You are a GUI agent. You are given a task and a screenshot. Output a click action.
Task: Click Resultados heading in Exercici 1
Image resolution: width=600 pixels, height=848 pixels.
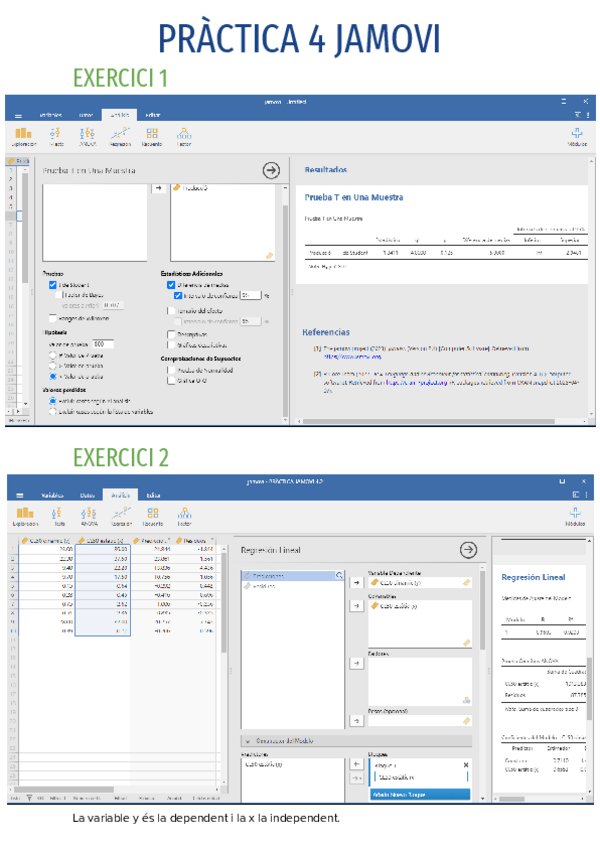[326, 169]
